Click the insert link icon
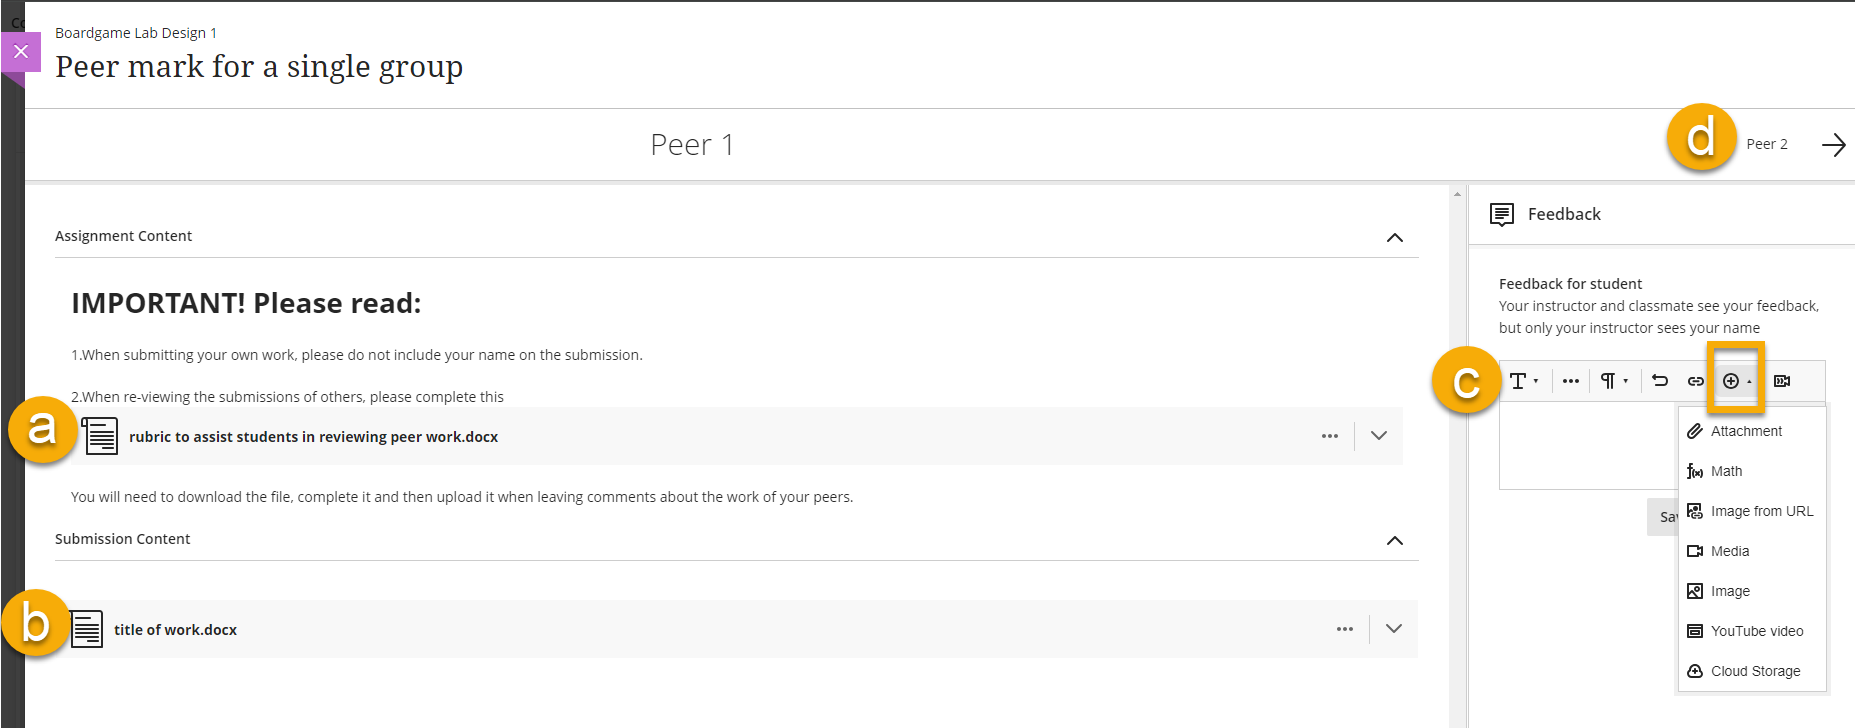1855x728 pixels. tap(1696, 381)
